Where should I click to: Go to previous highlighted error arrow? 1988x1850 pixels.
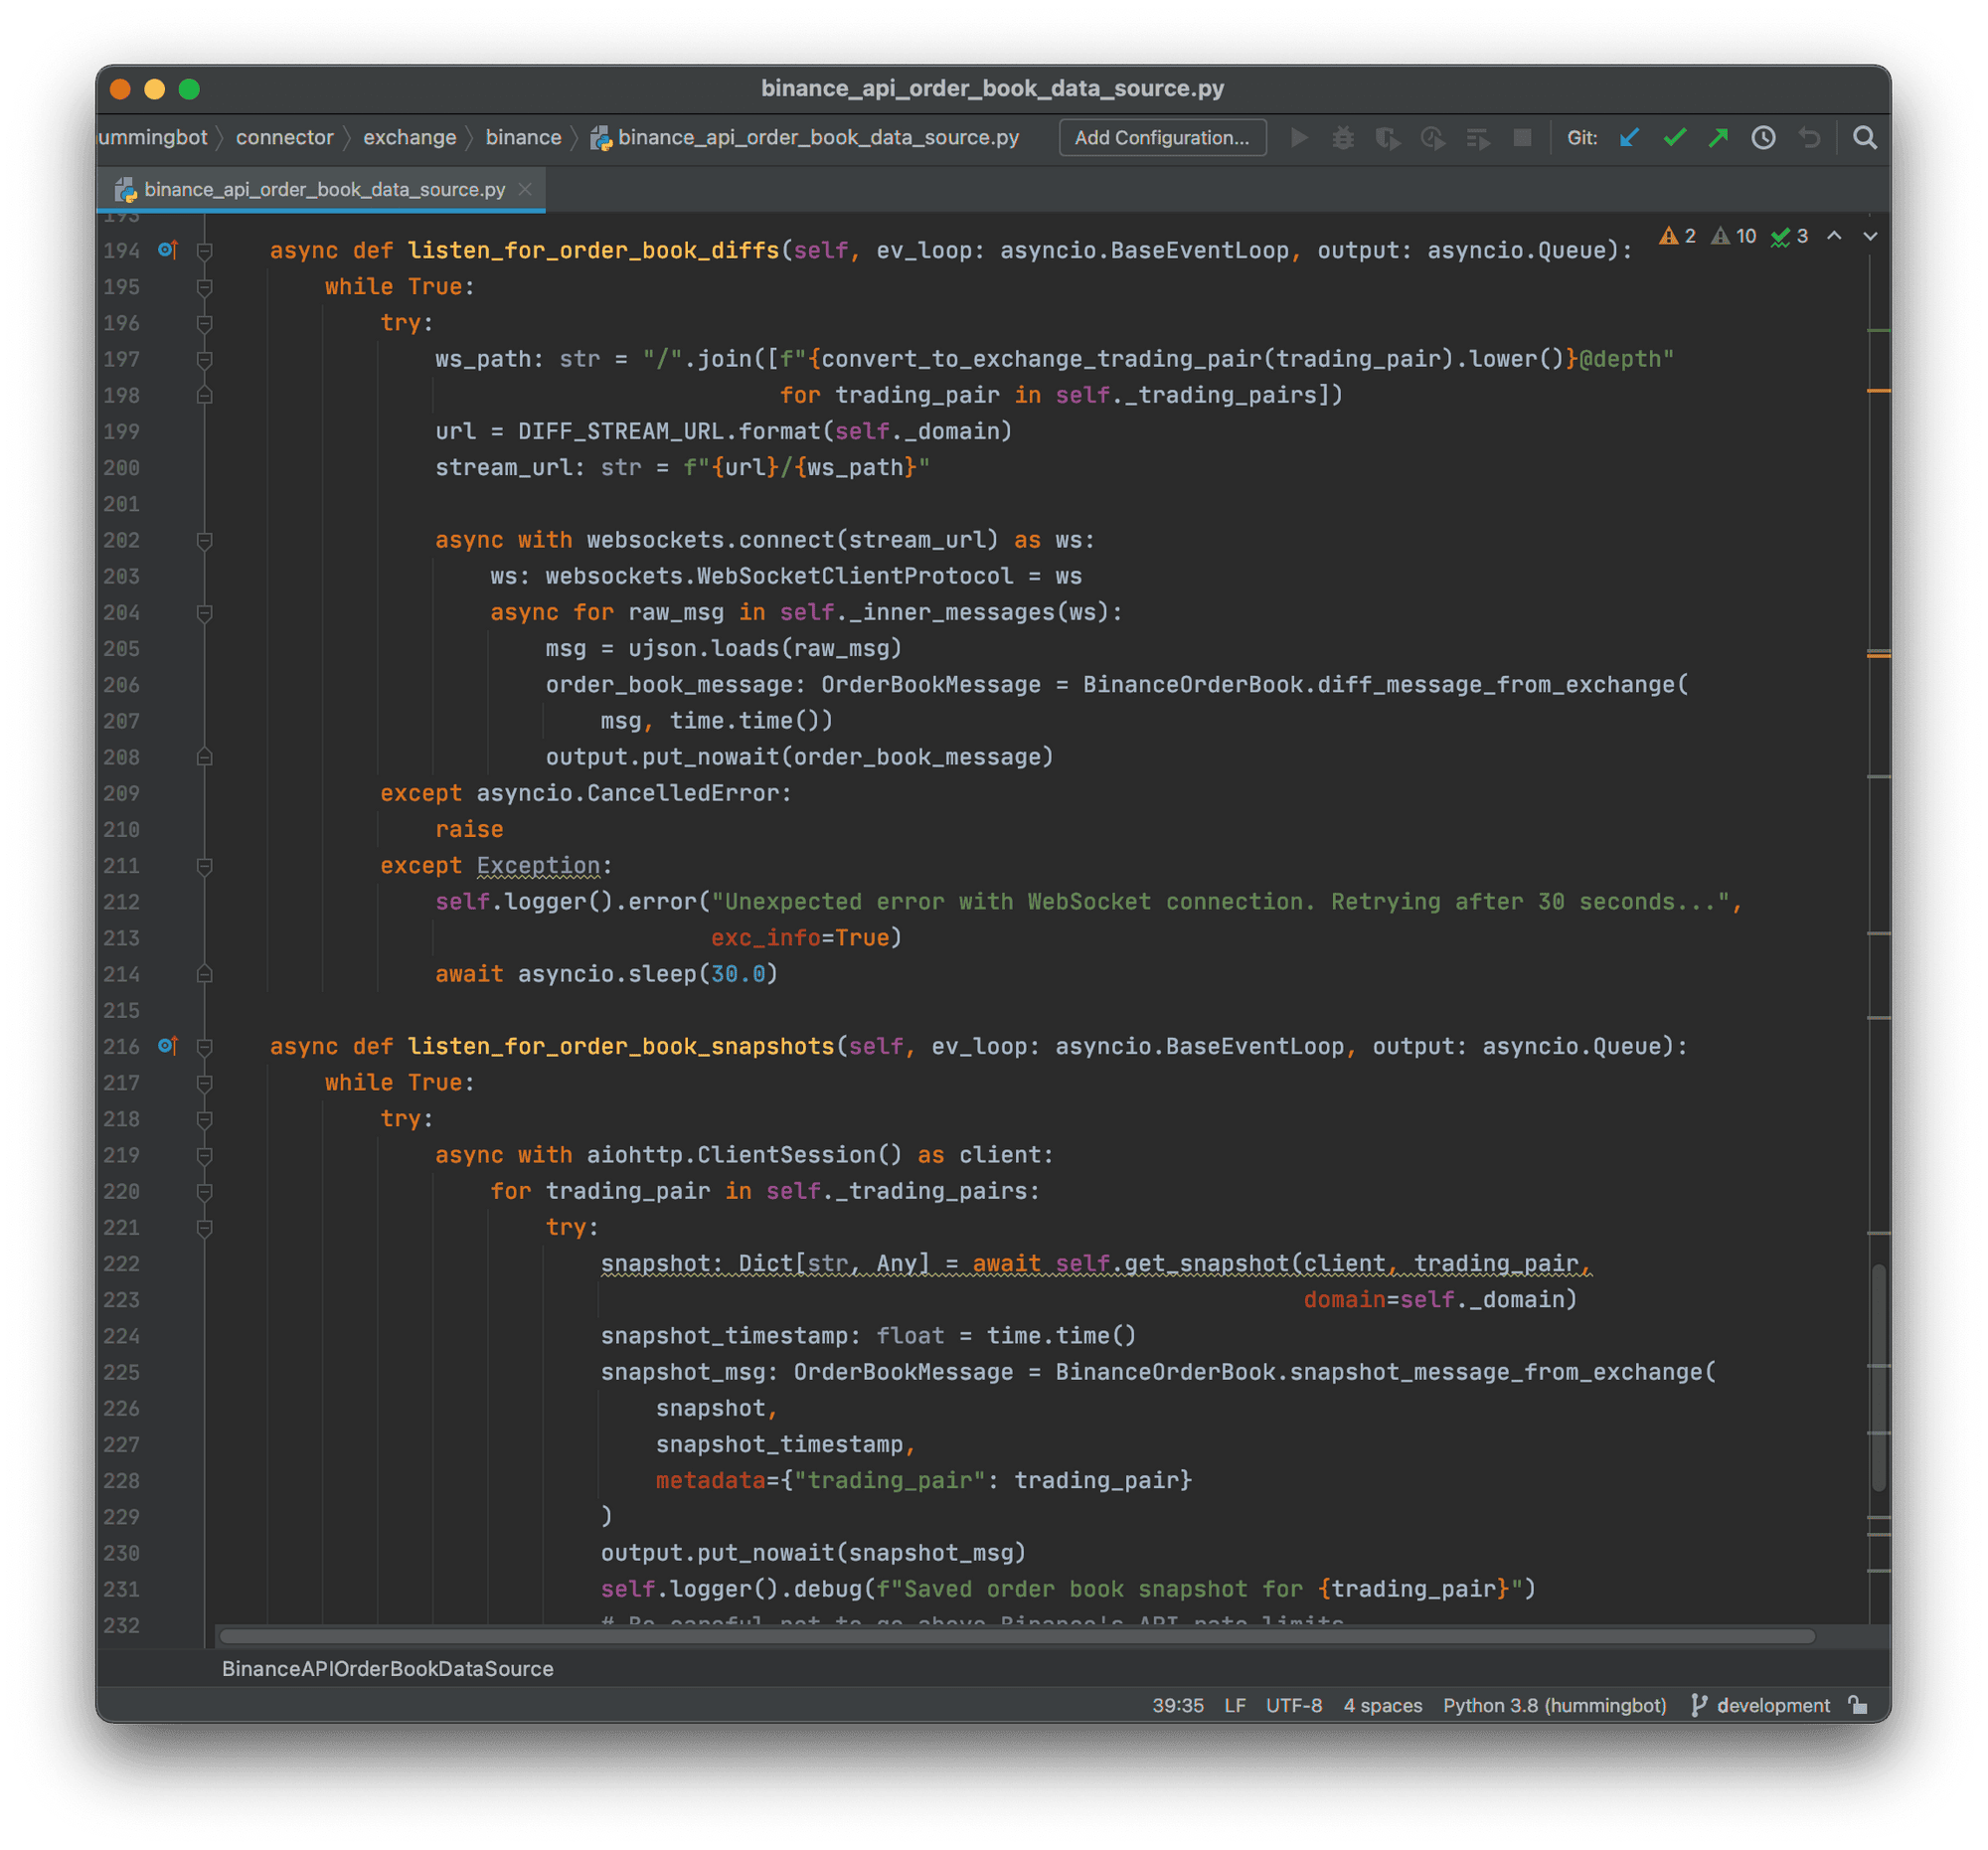[x=1834, y=236]
